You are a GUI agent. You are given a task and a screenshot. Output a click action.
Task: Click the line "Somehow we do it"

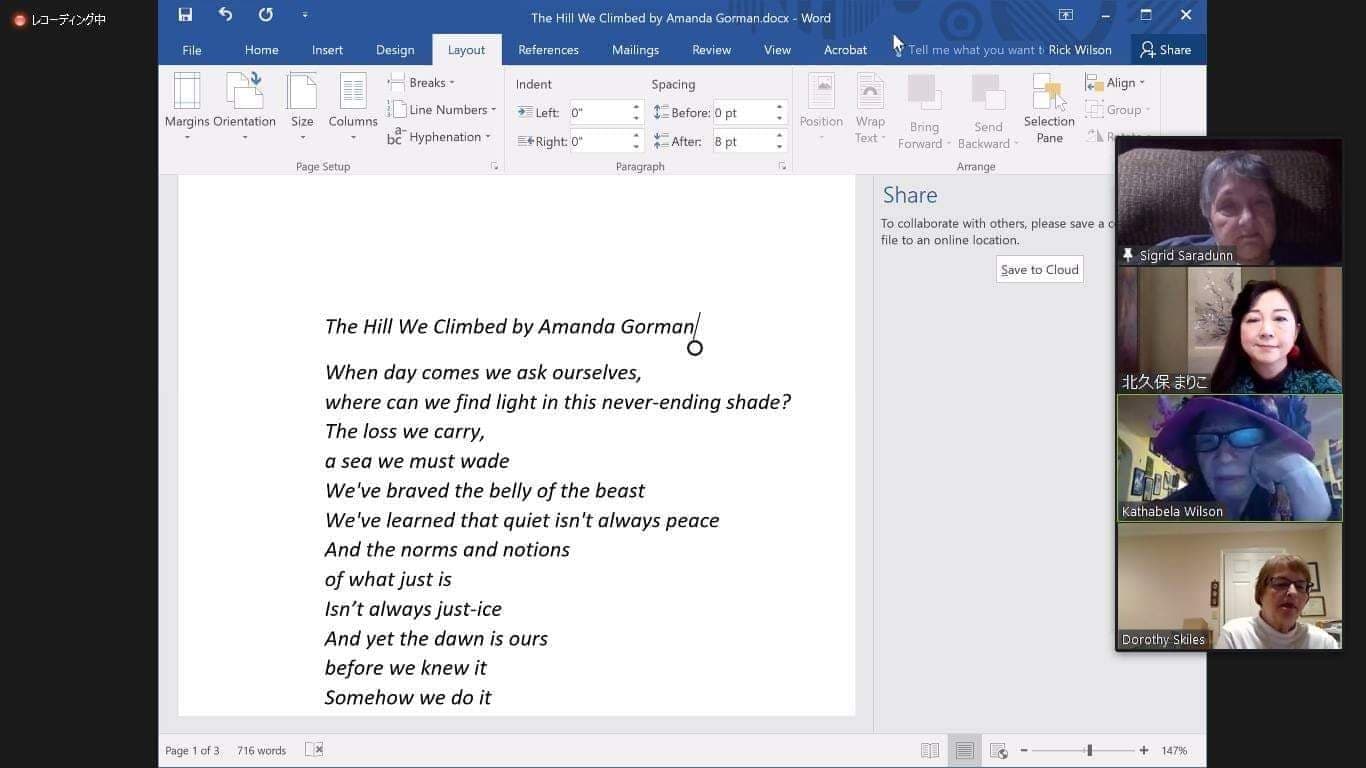(x=408, y=697)
